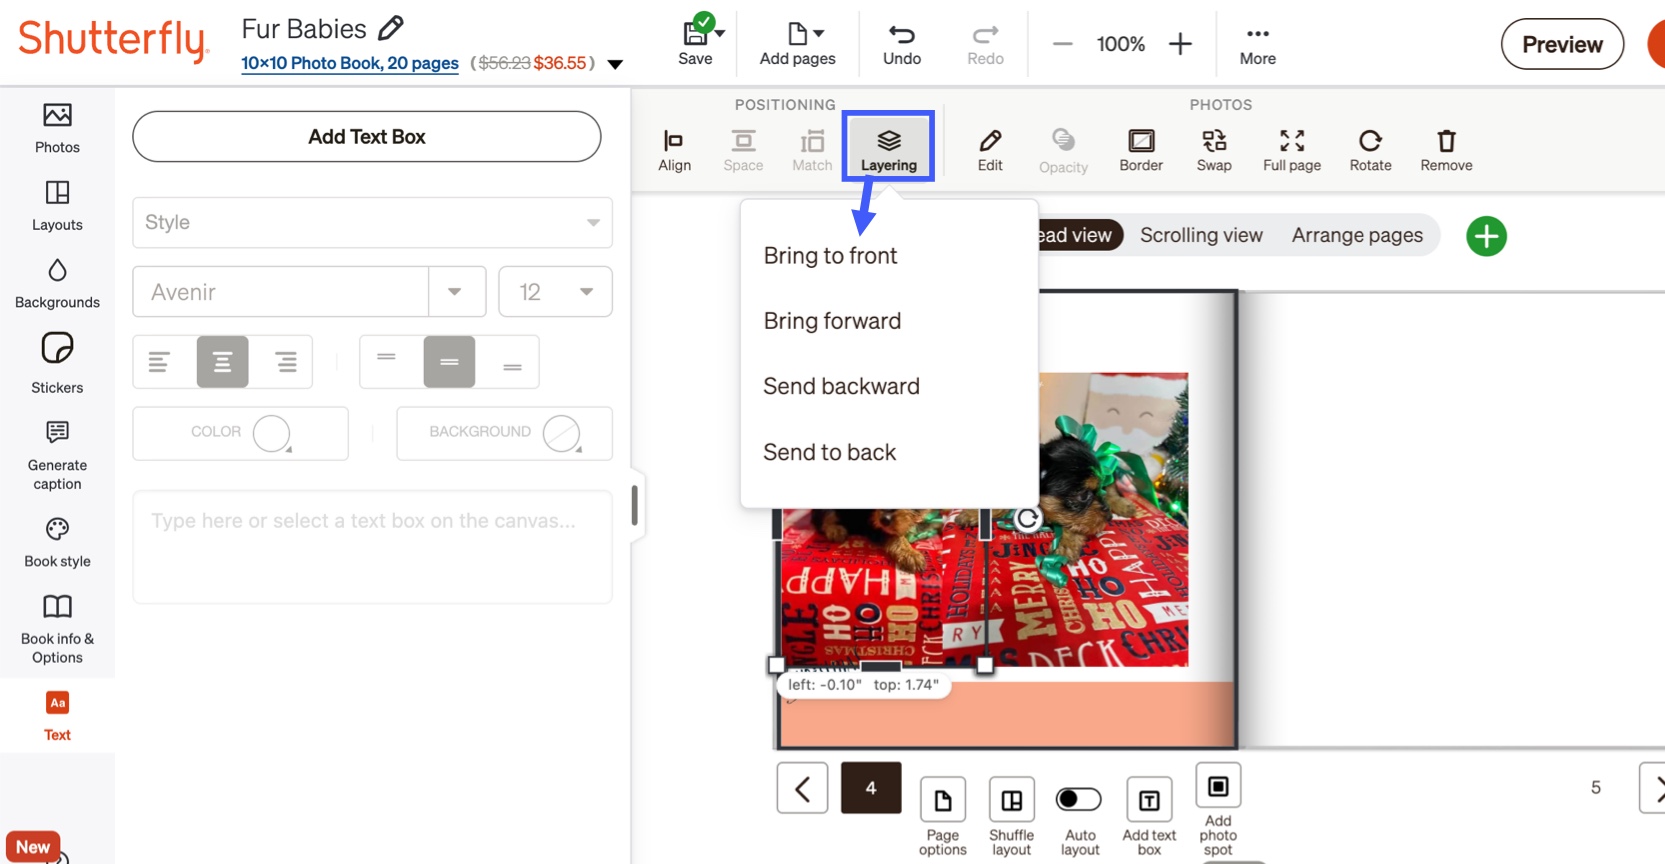1665x864 pixels.
Task: Click the Match positioning tool
Action: [812, 150]
